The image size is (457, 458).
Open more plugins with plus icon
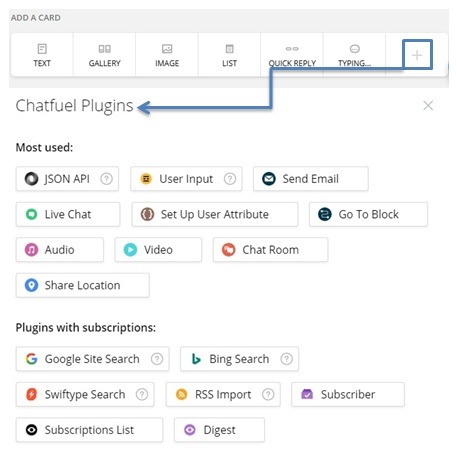[x=417, y=55]
